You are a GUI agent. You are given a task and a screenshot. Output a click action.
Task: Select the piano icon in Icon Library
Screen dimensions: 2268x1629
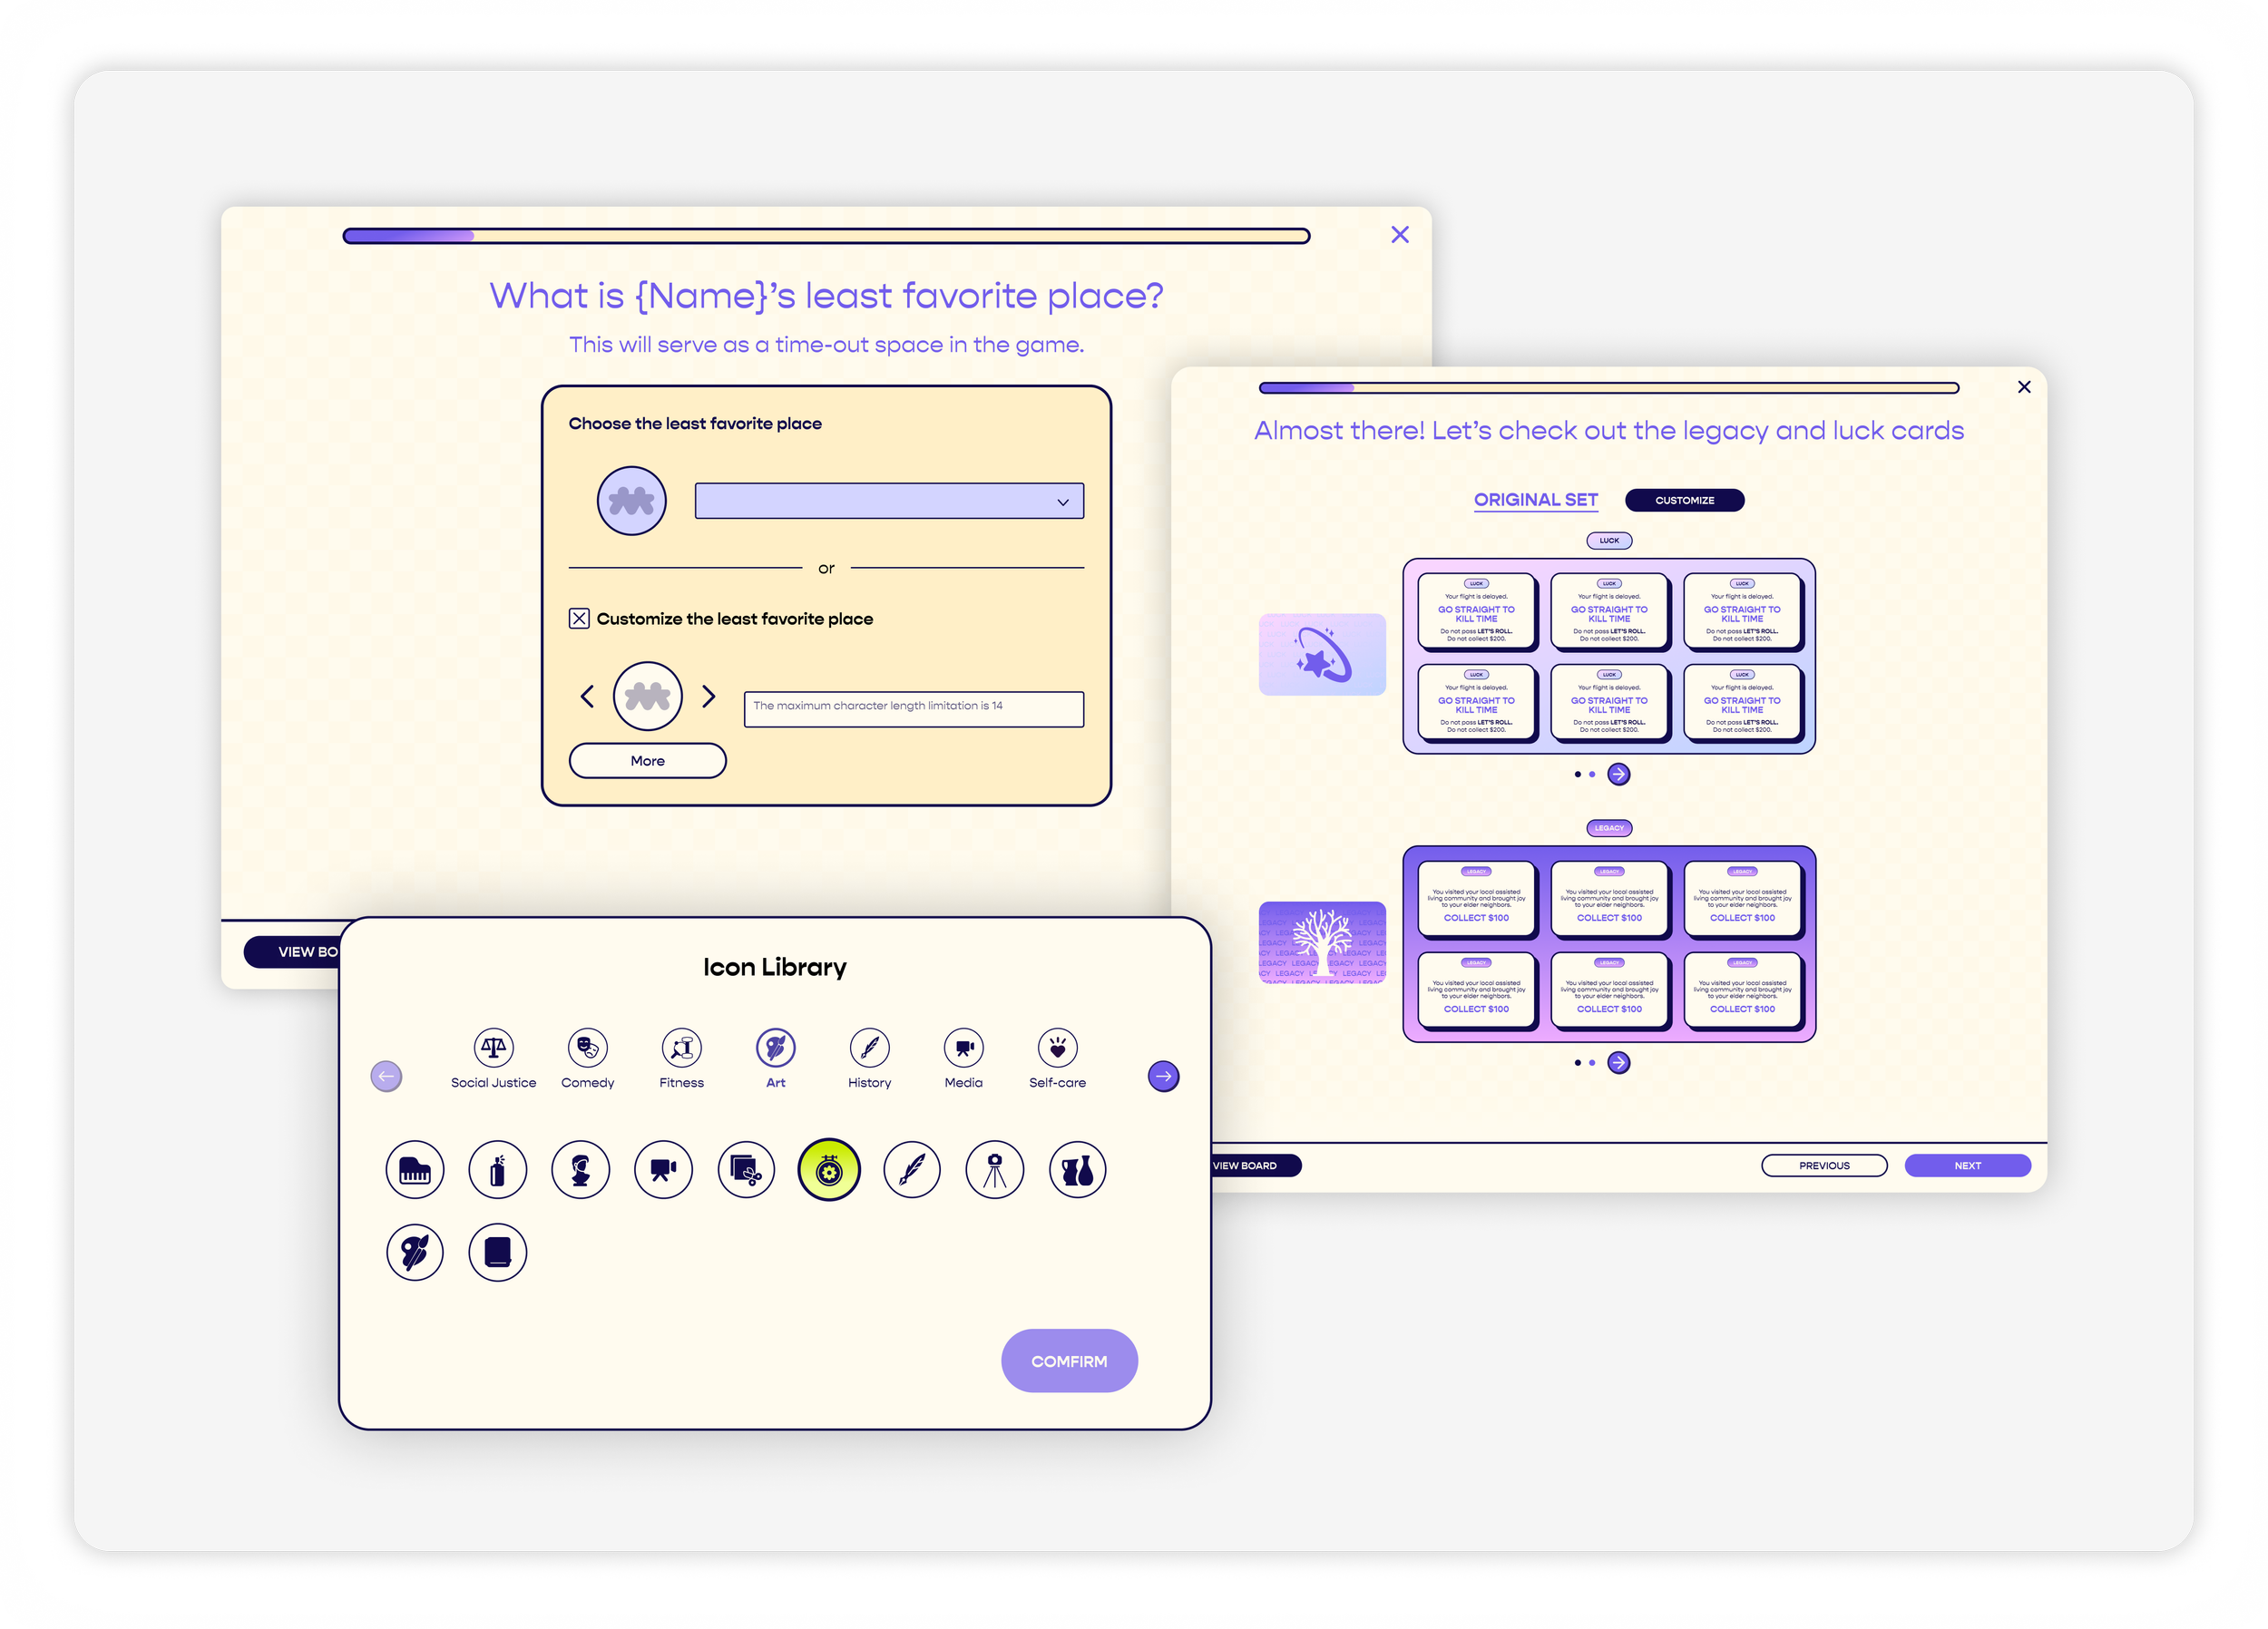[x=415, y=1169]
